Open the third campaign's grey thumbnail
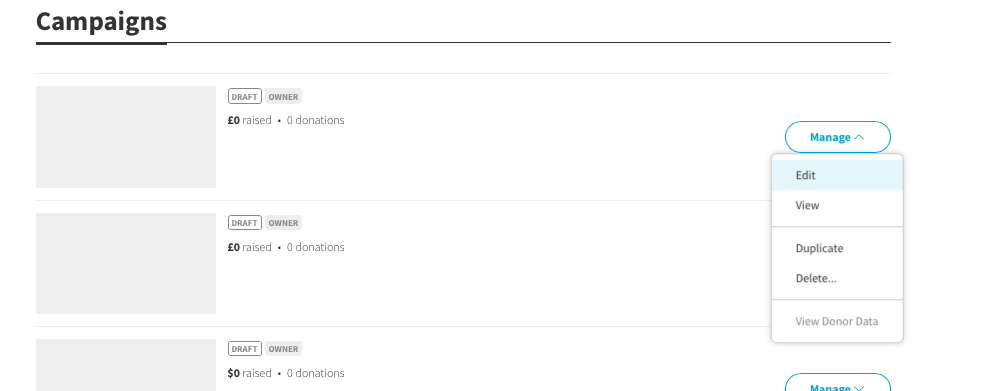 coord(126,365)
